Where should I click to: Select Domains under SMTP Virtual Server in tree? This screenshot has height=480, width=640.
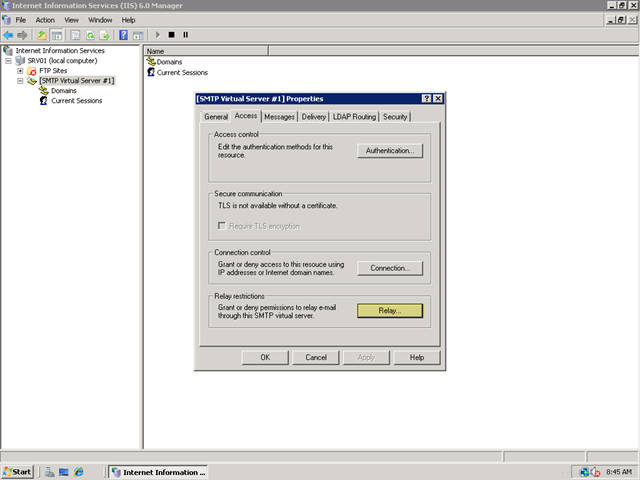(x=64, y=91)
